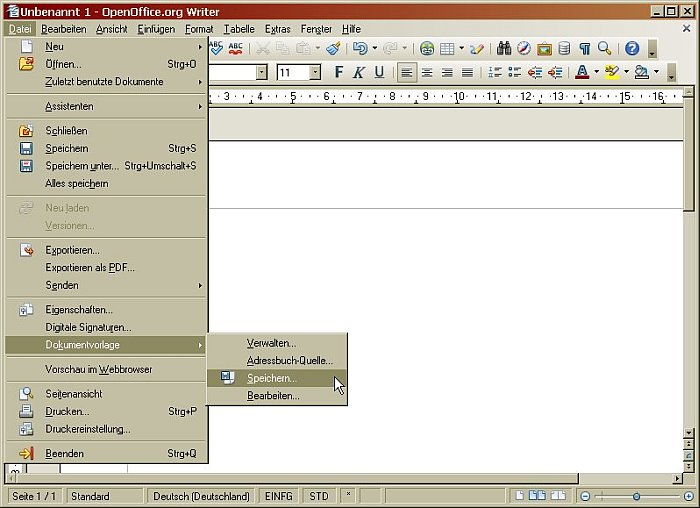Click Verwalten... in the submenu

point(272,343)
